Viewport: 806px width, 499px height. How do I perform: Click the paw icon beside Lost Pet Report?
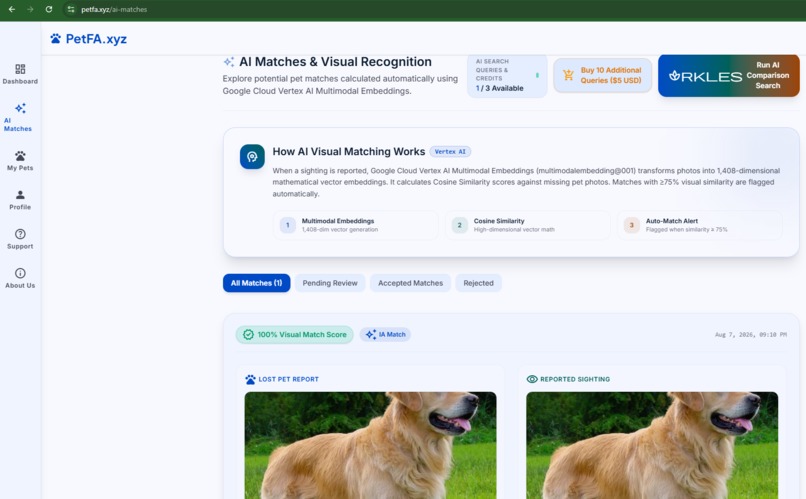point(250,379)
